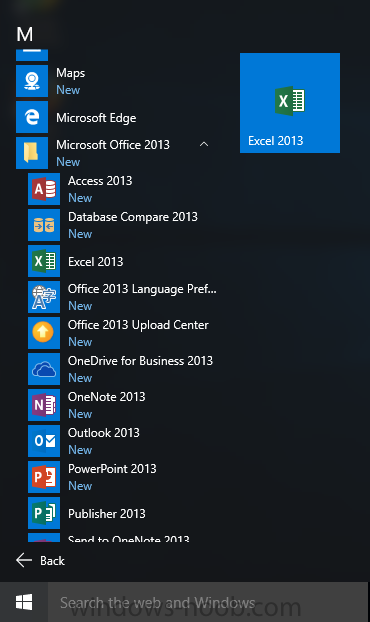Screen dimensions: 370x622
Task: Click the Search the web and Windows box
Action: tap(208, 602)
